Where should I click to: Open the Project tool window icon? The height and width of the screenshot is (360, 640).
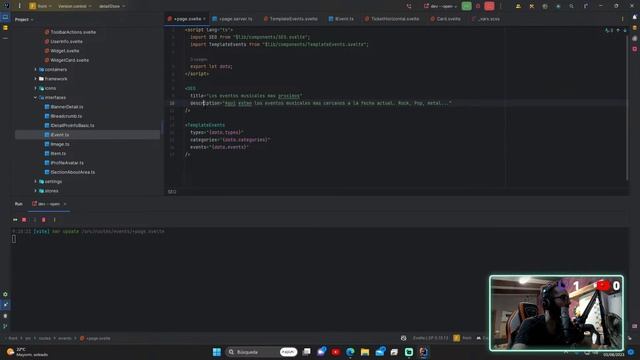(x=5, y=17)
